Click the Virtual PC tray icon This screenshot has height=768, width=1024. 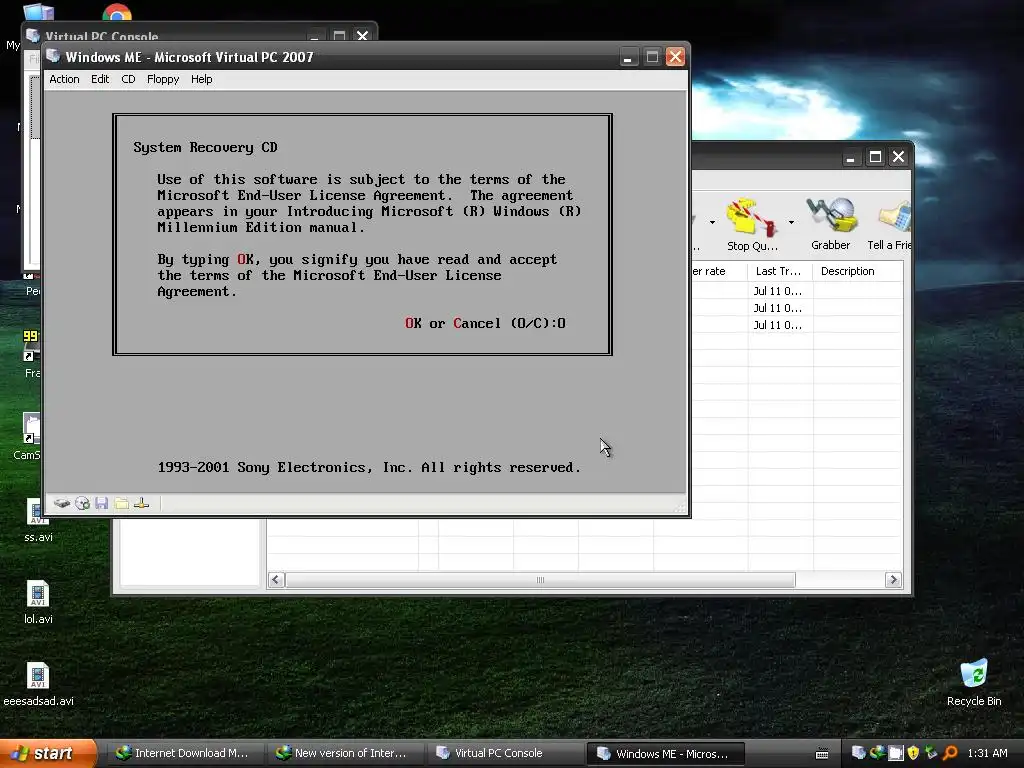859,753
